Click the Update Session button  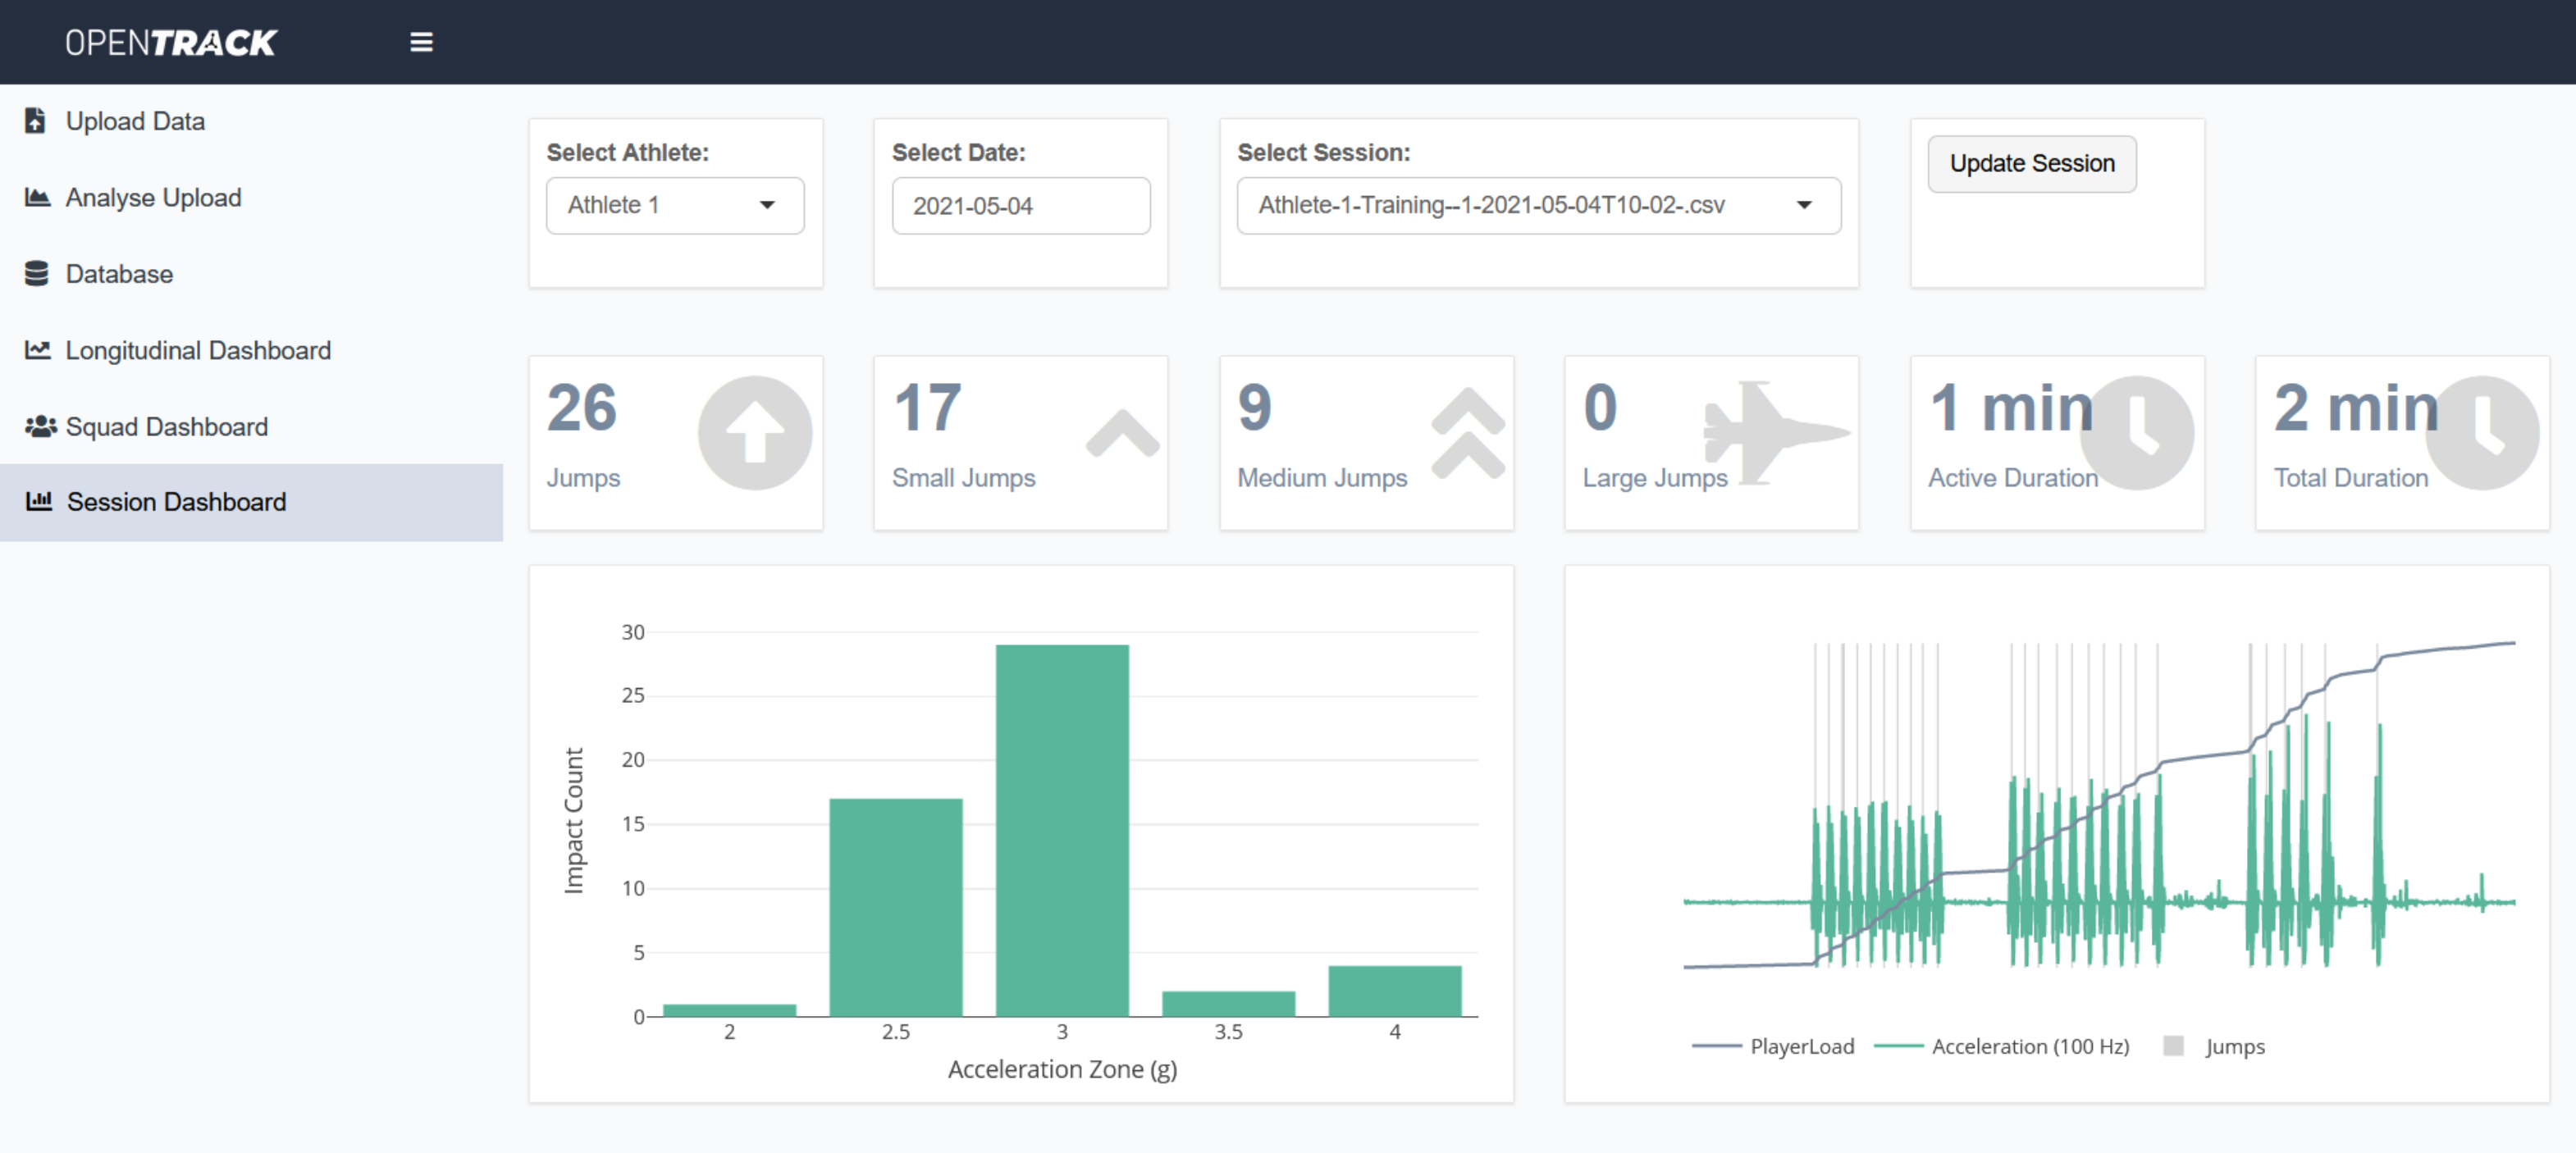[x=2030, y=162]
